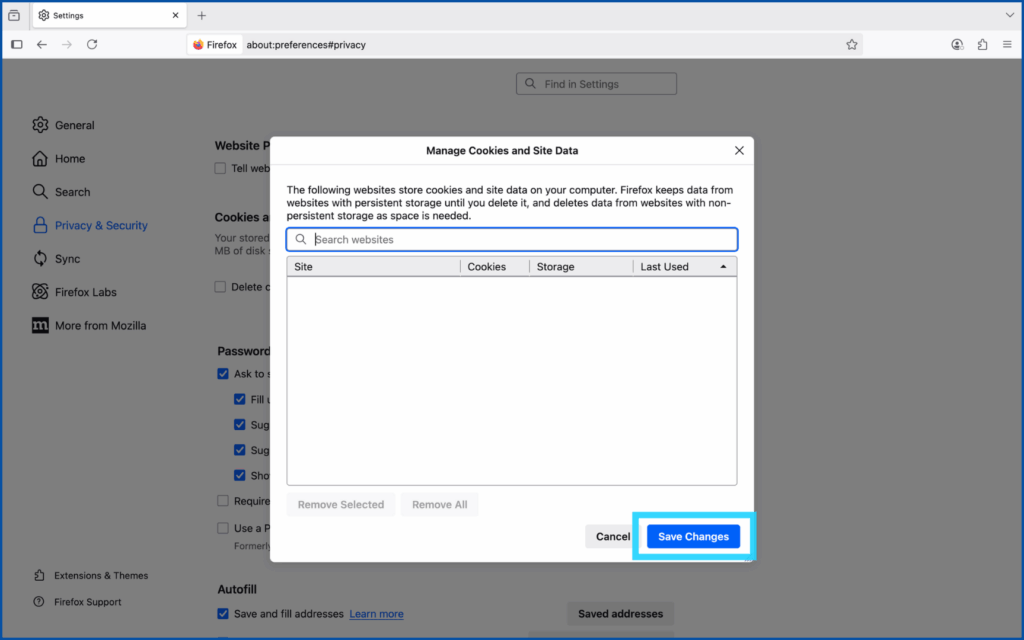The image size is (1024, 640).
Task: Toggle the Ask to save passwords checkbox
Action: [x=223, y=374]
